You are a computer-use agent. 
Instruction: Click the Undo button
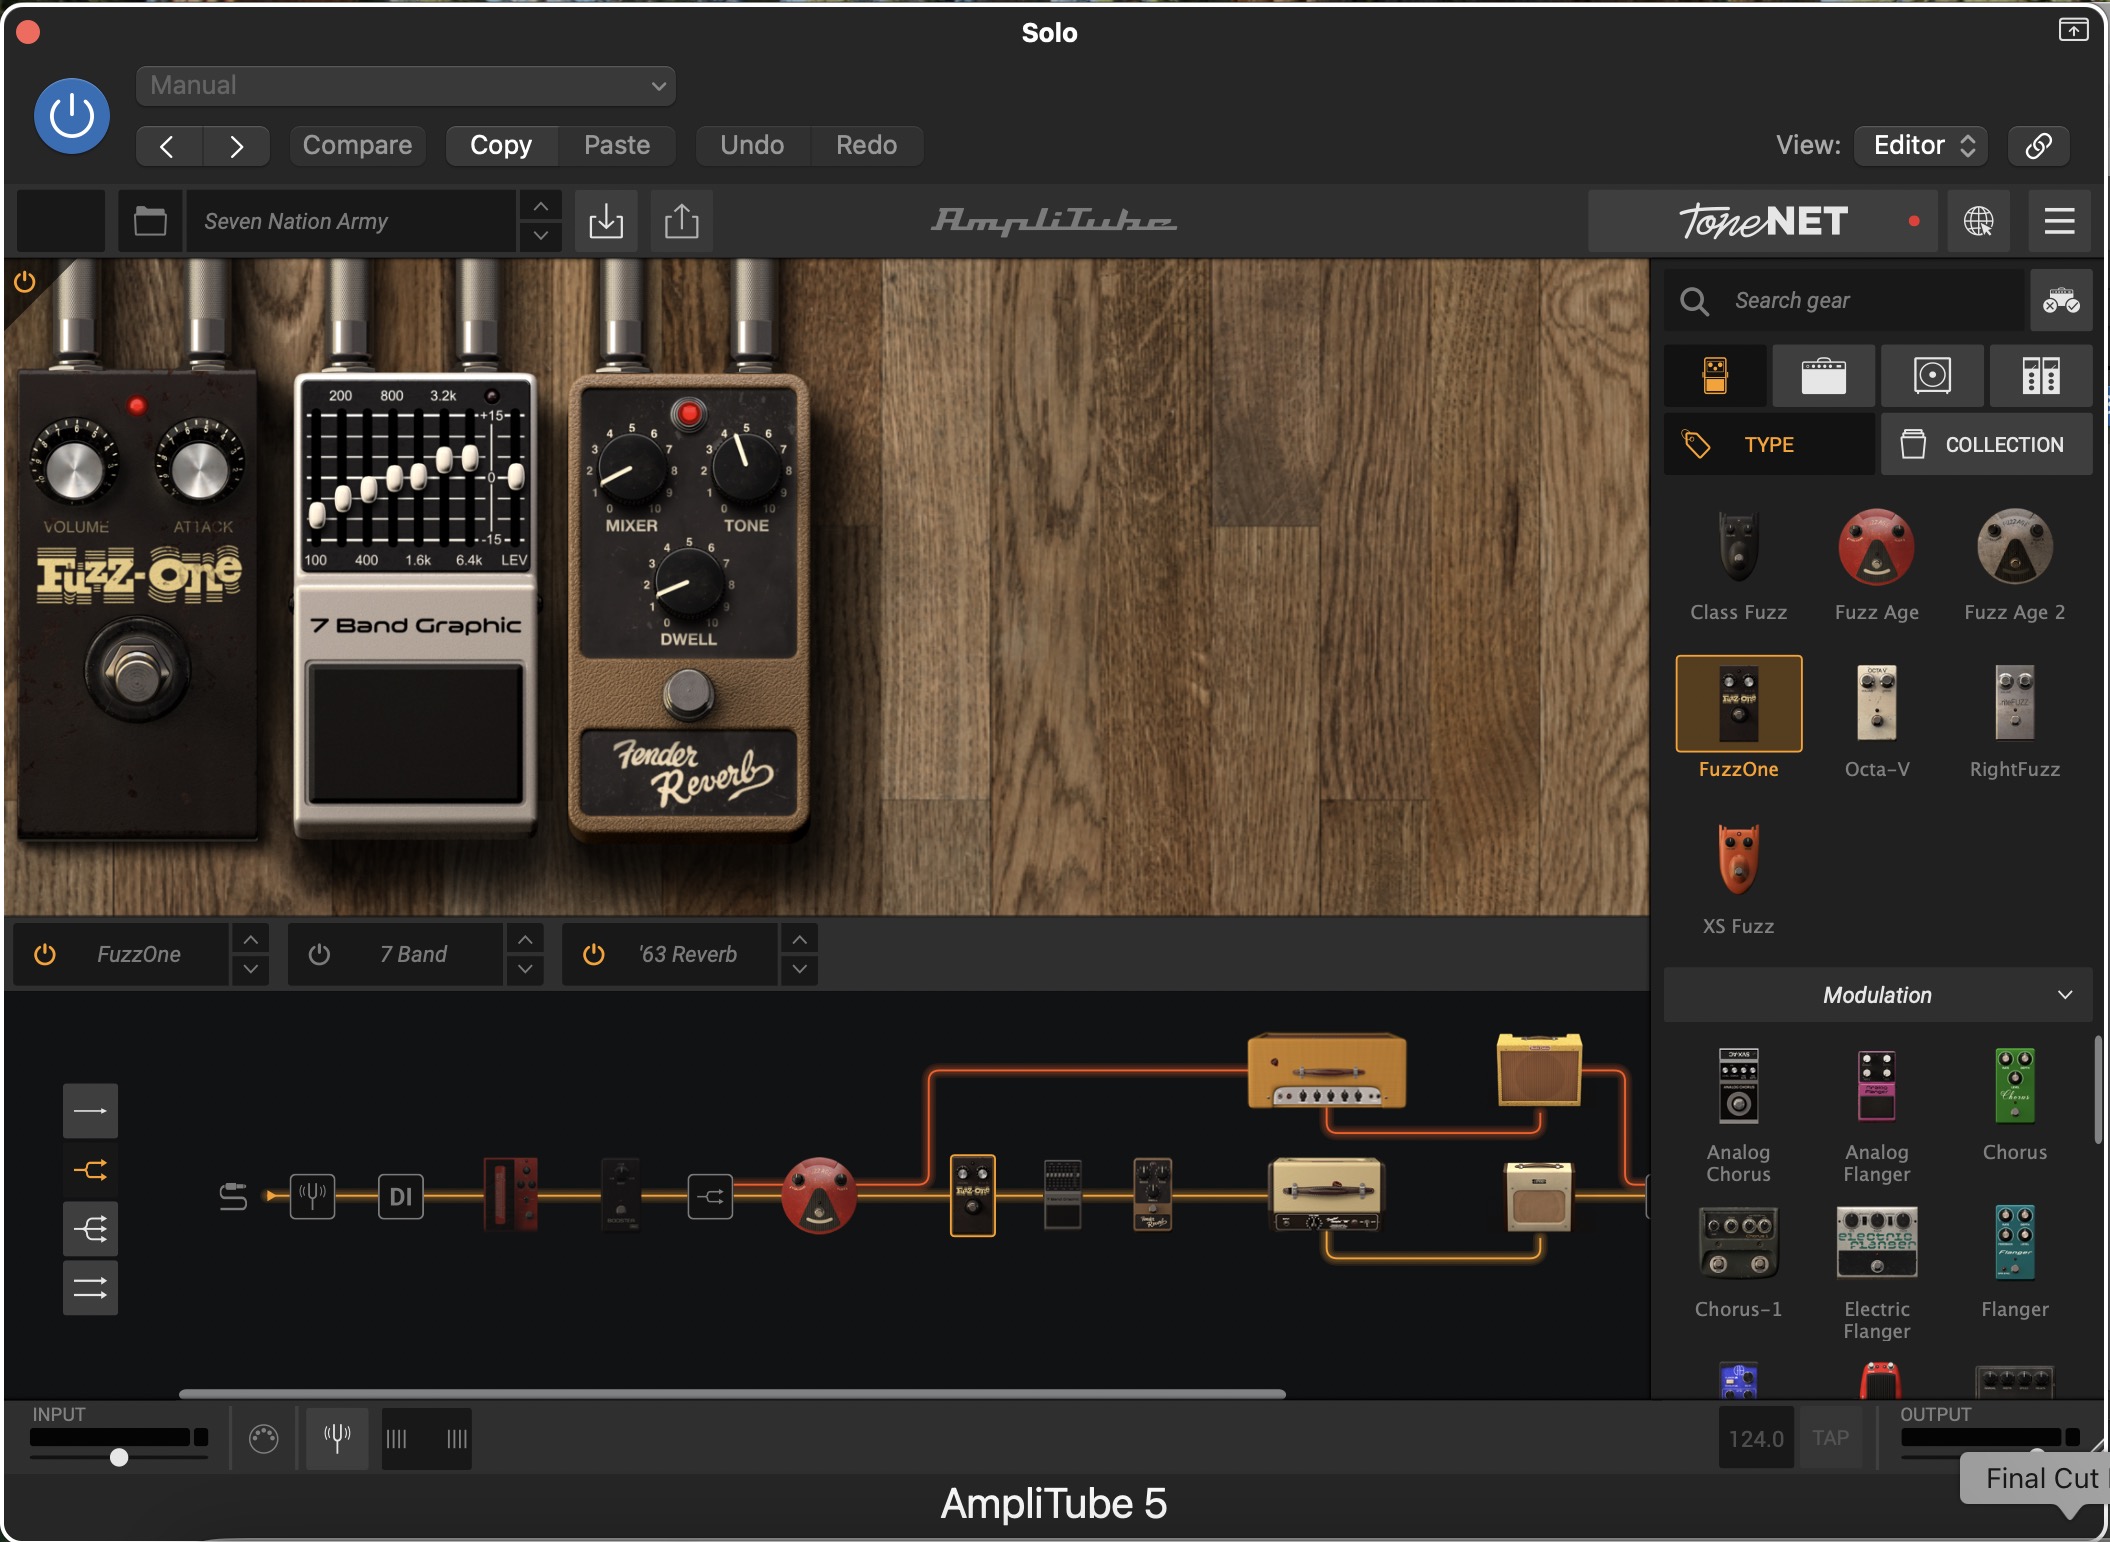tap(752, 146)
